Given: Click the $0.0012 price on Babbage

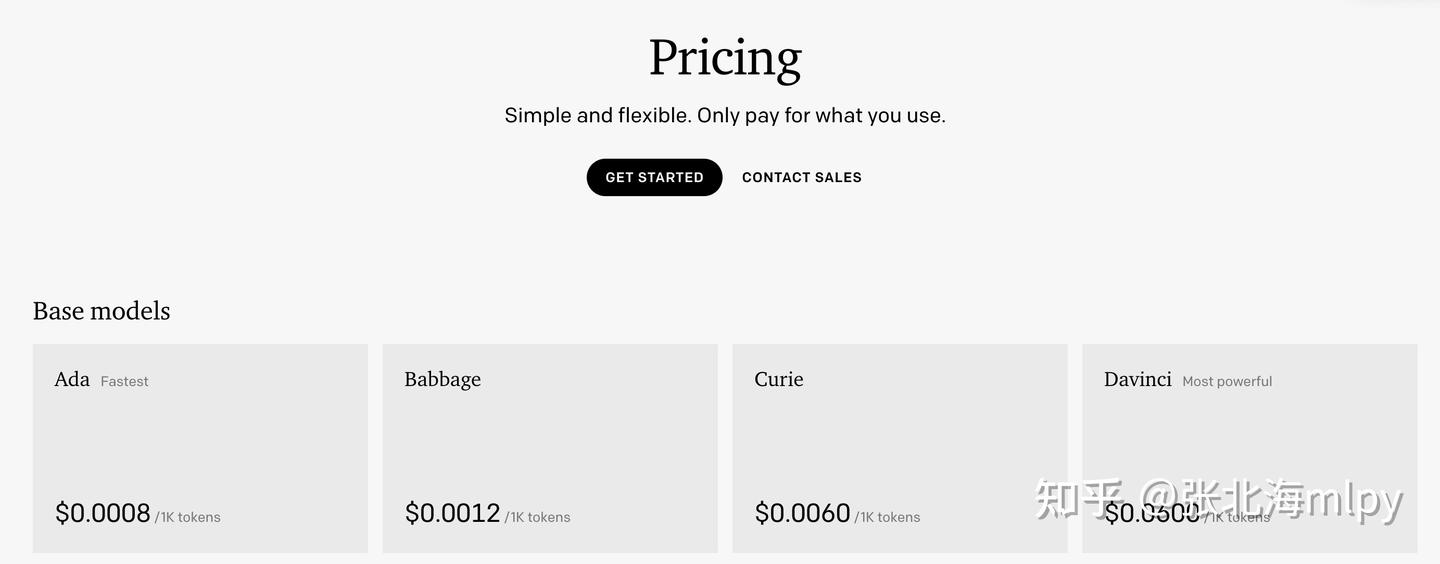Looking at the screenshot, I should coord(452,513).
